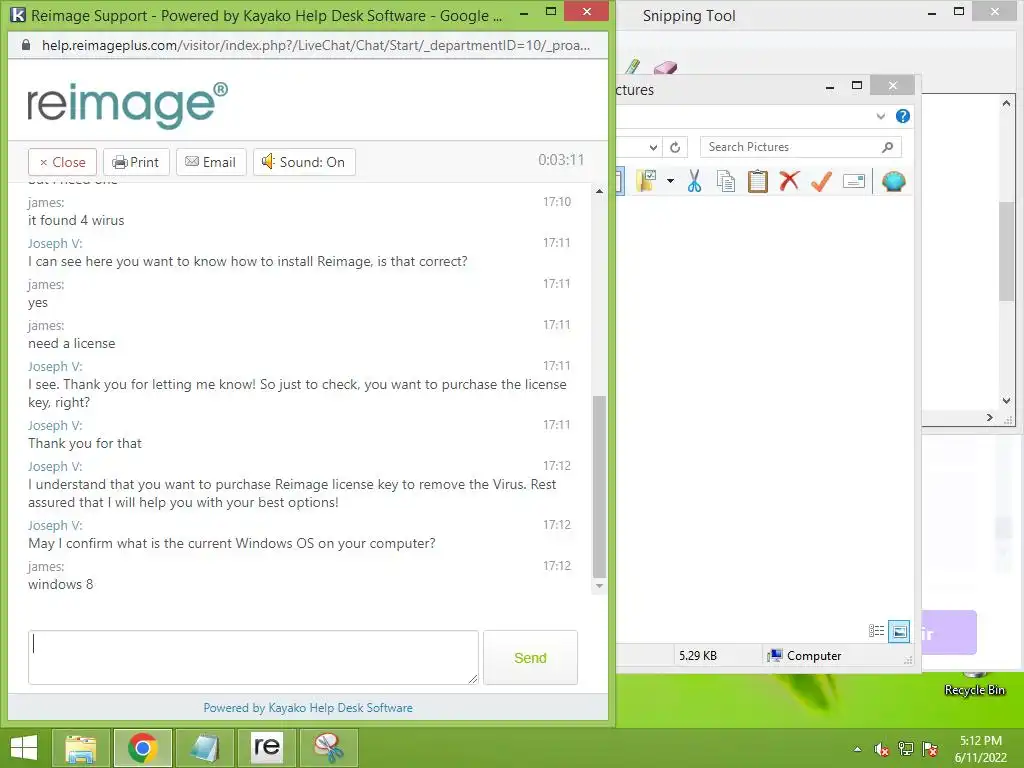The image size is (1024, 768).
Task: Click the chat scrollbar up arrow
Action: (x=599, y=191)
